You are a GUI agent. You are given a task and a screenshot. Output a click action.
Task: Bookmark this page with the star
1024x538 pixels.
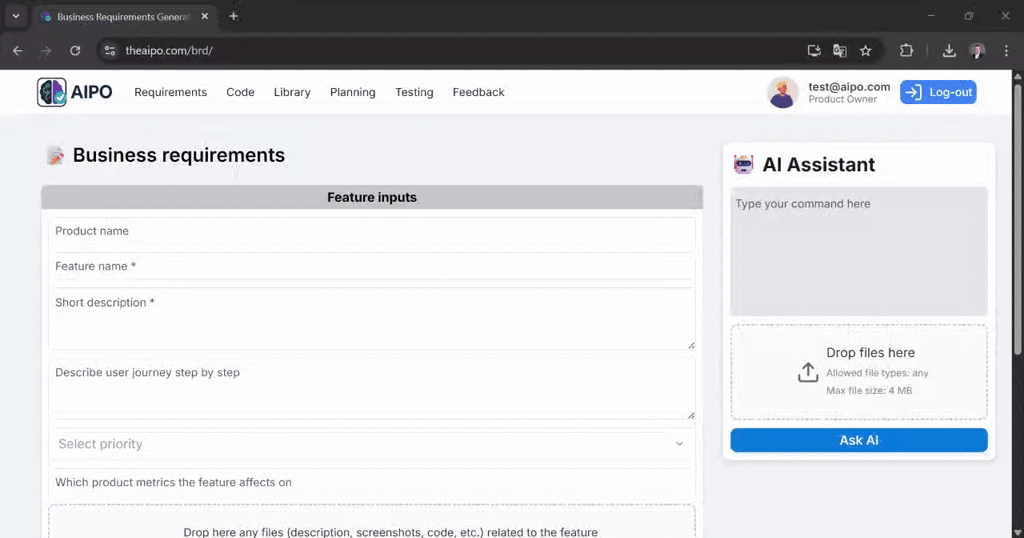pos(865,50)
